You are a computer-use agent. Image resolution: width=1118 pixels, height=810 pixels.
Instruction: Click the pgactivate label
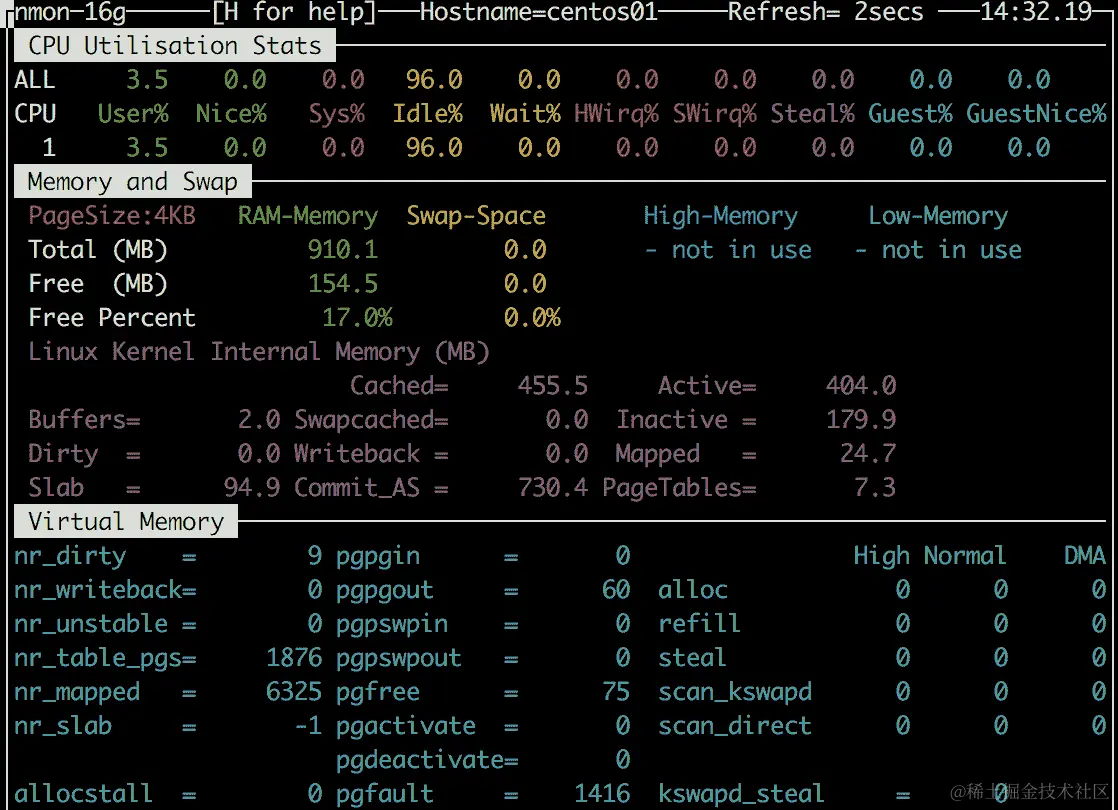406,726
